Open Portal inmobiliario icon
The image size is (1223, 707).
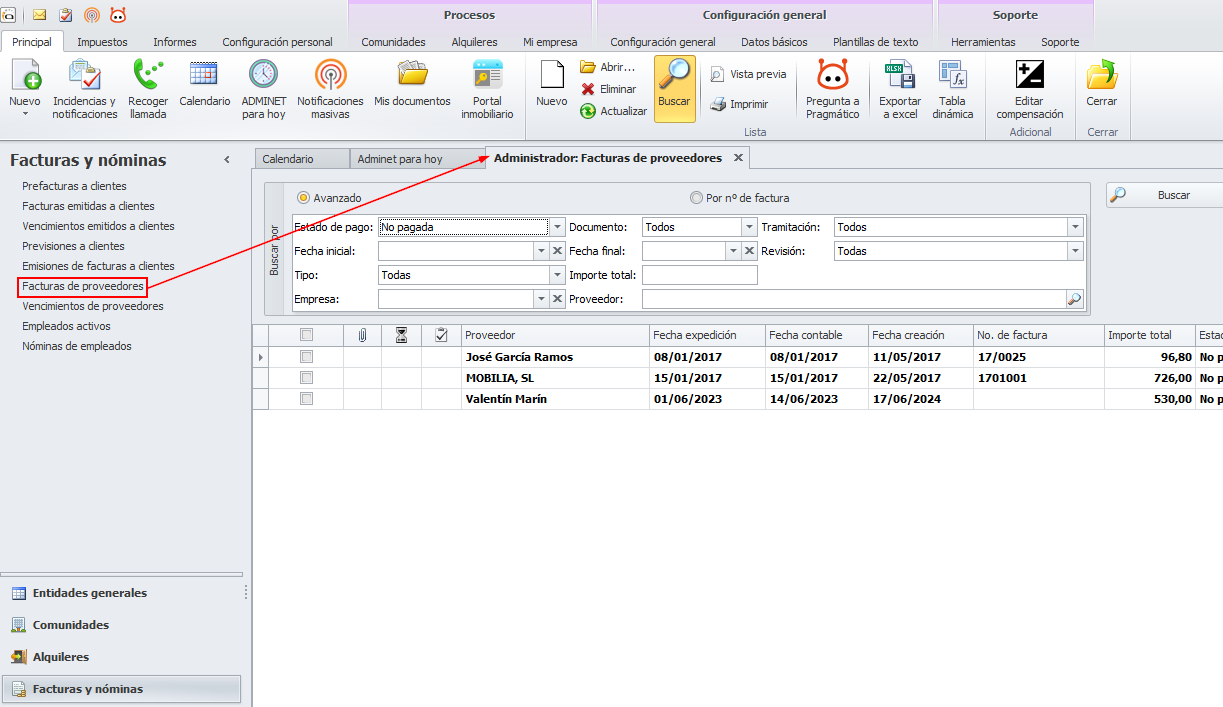pyautogui.click(x=487, y=76)
